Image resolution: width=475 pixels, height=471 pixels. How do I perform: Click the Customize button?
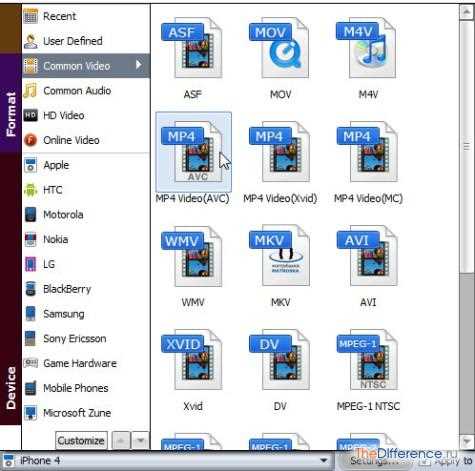click(x=81, y=441)
